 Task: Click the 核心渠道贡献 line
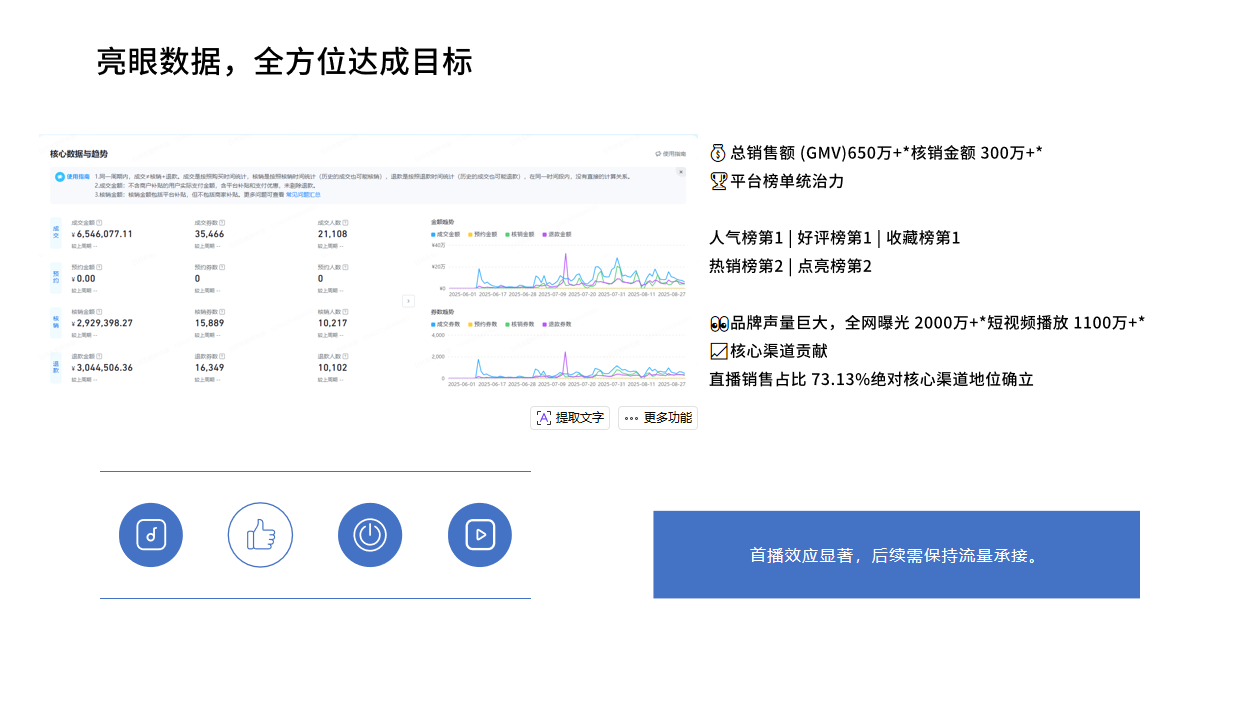tap(769, 351)
